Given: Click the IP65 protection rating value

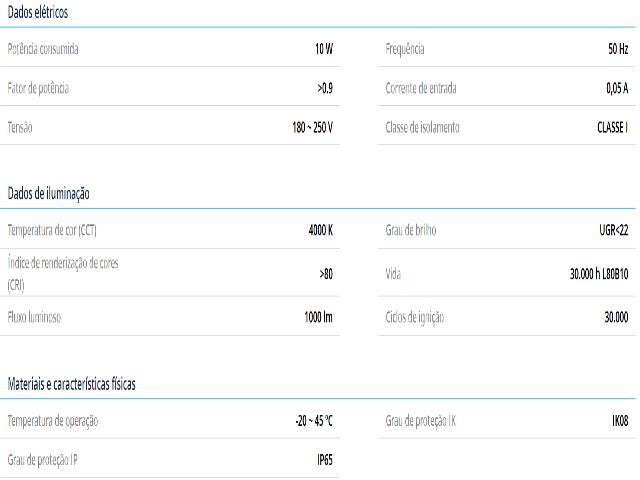Looking at the screenshot, I should [x=325, y=460].
